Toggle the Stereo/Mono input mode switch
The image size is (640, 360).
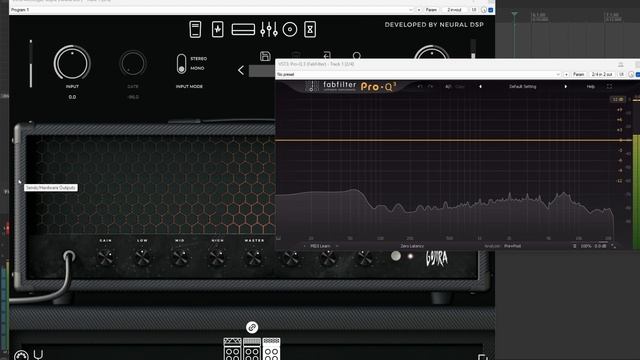pyautogui.click(x=181, y=64)
